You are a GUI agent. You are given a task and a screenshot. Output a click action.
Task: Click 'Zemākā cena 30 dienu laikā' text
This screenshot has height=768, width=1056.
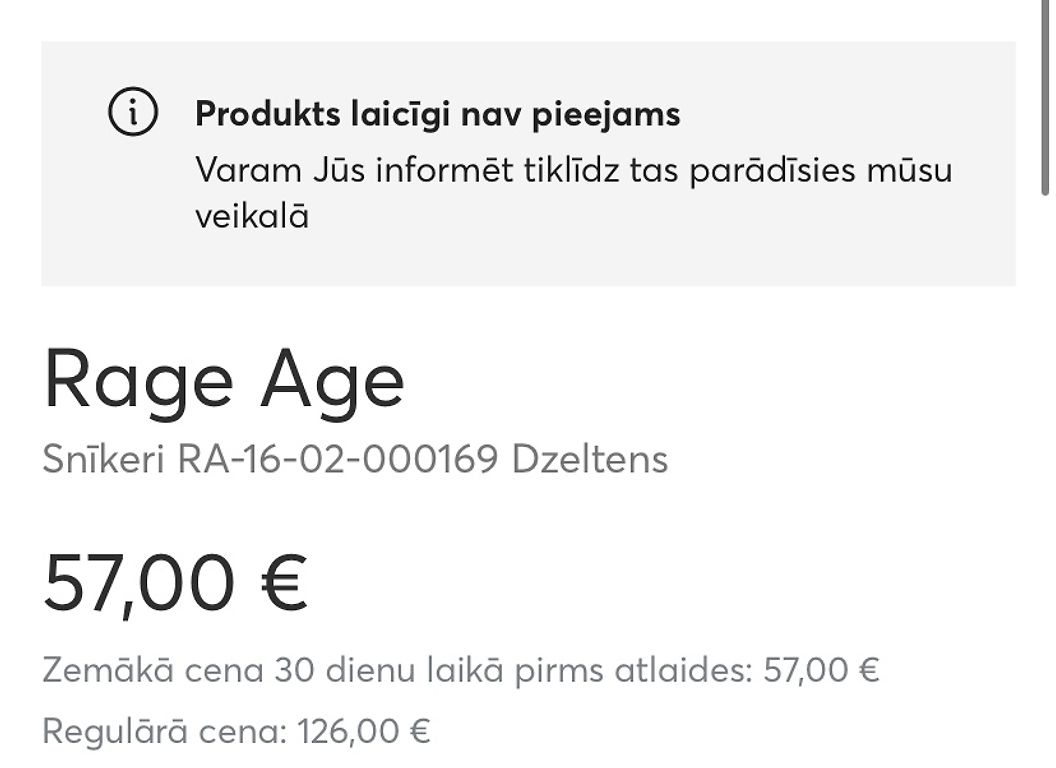tap(273, 670)
